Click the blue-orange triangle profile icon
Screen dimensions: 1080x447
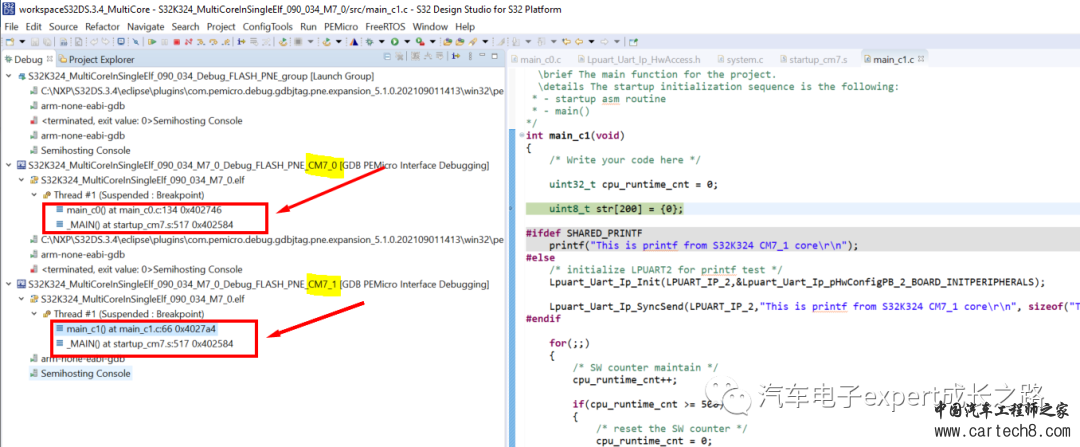[x=354, y=41]
